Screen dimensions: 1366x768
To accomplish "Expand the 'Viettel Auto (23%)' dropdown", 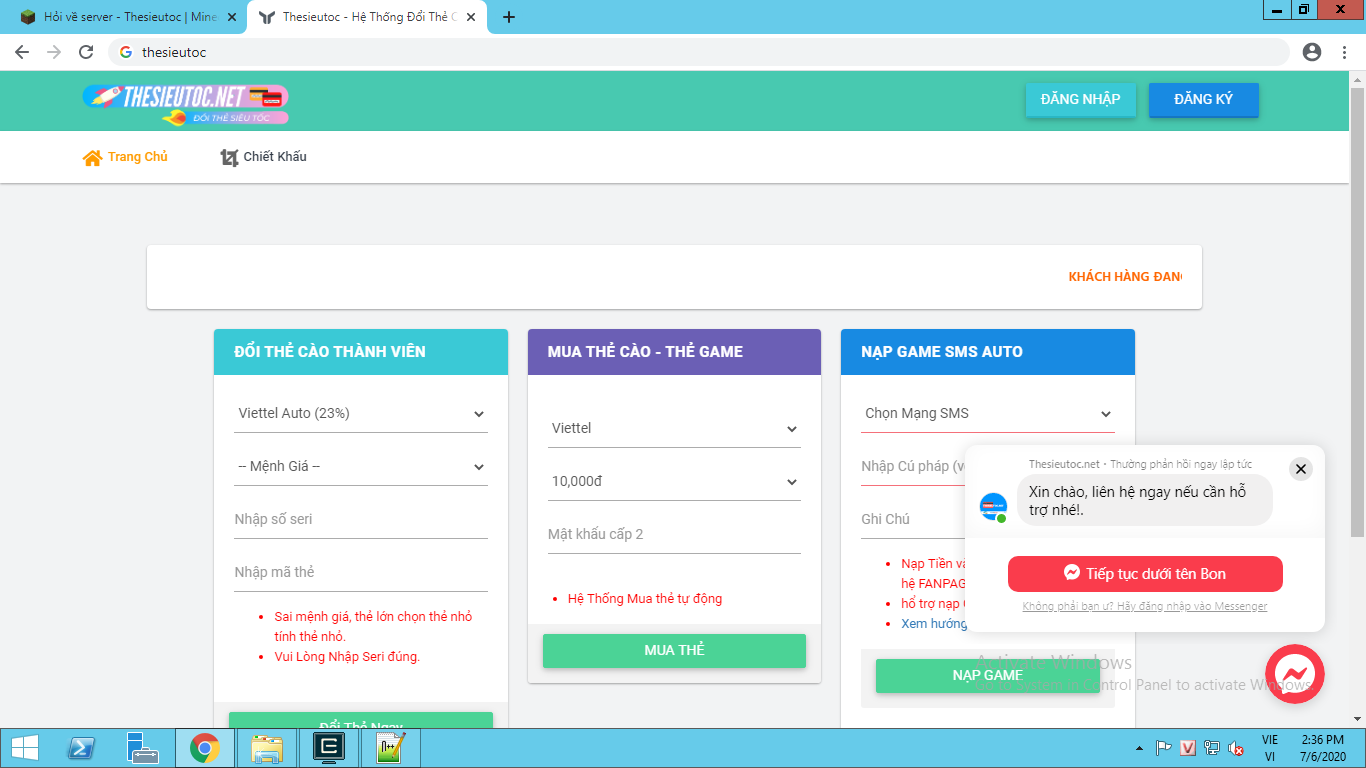I will 361,413.
